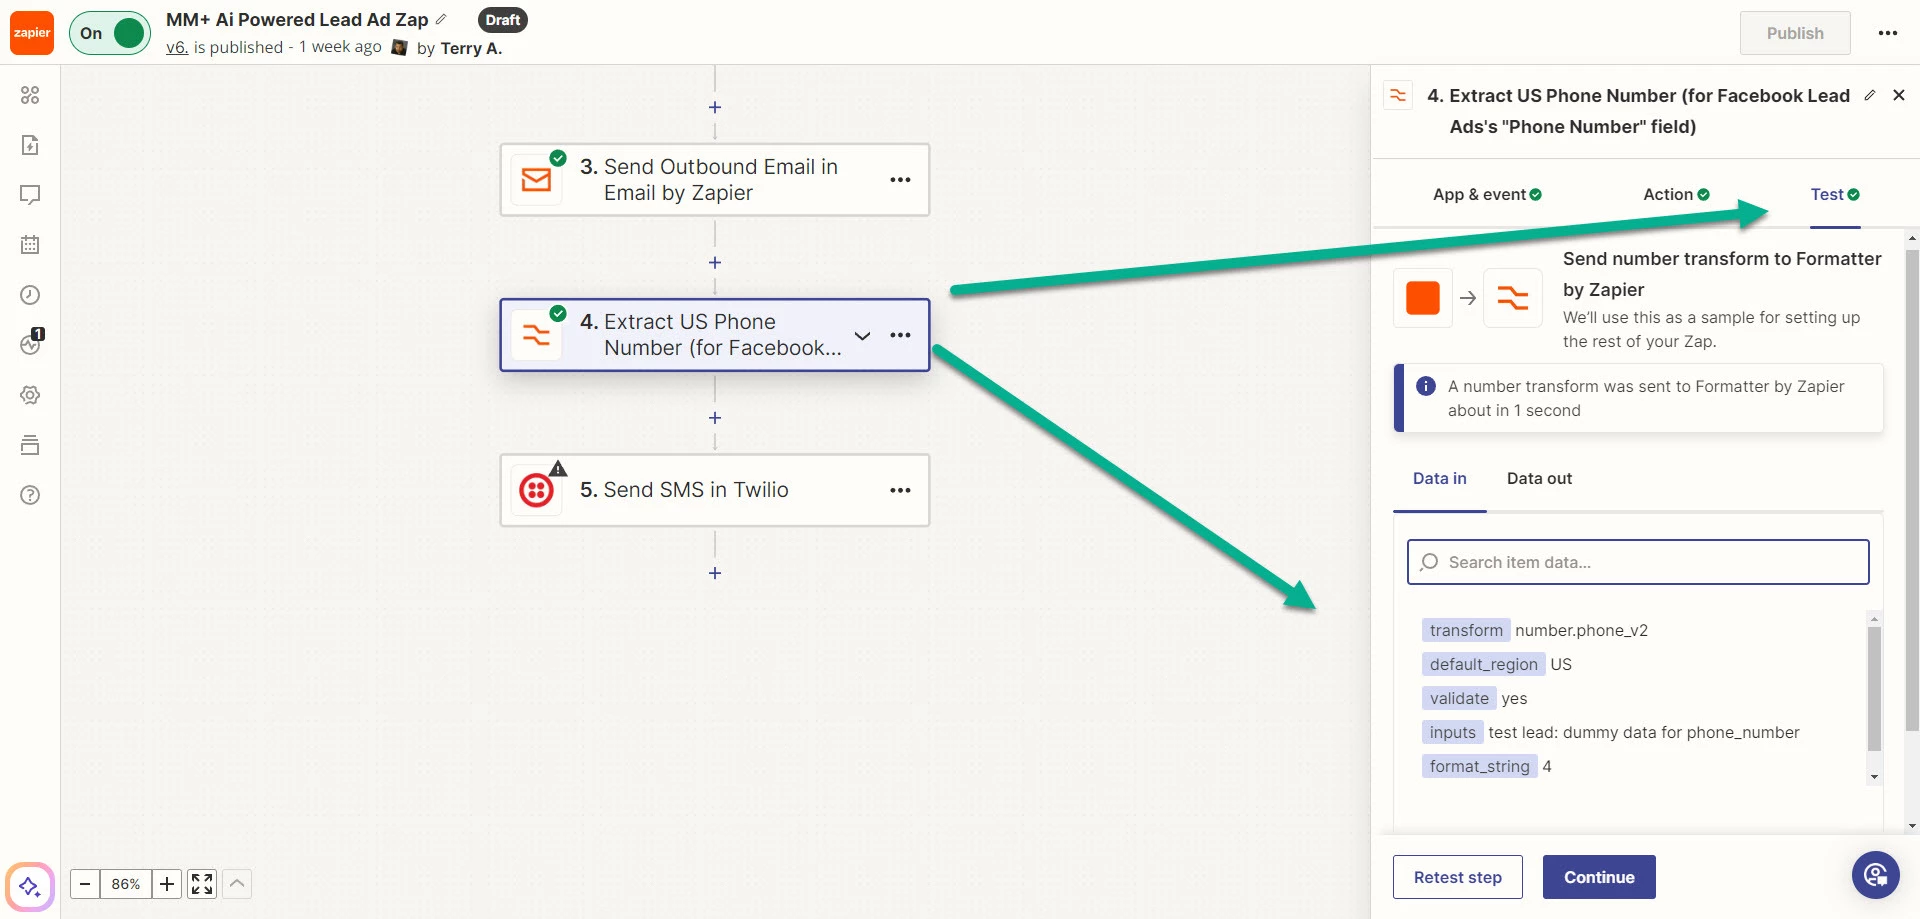Open the versions stack sidebar icon
Screen dimensions: 1920x919
30,445
